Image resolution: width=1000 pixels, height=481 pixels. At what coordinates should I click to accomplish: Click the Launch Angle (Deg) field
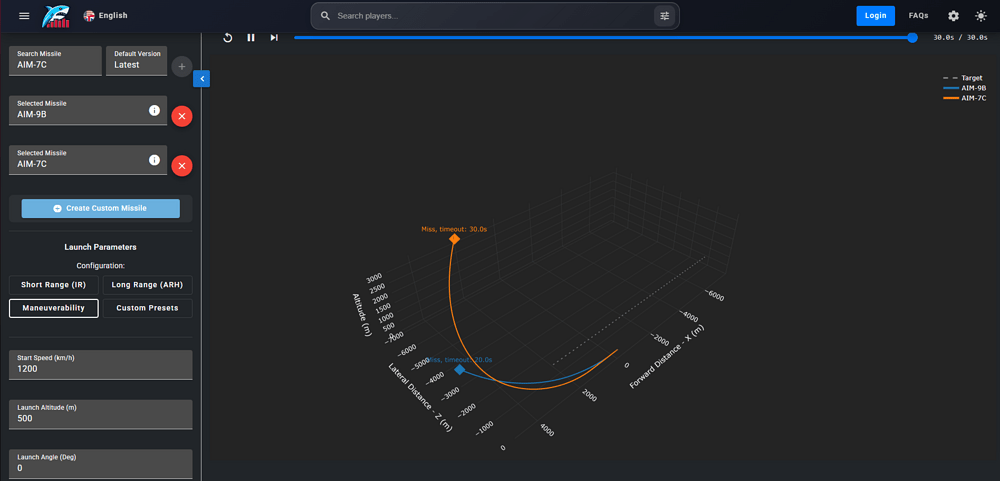(101, 464)
